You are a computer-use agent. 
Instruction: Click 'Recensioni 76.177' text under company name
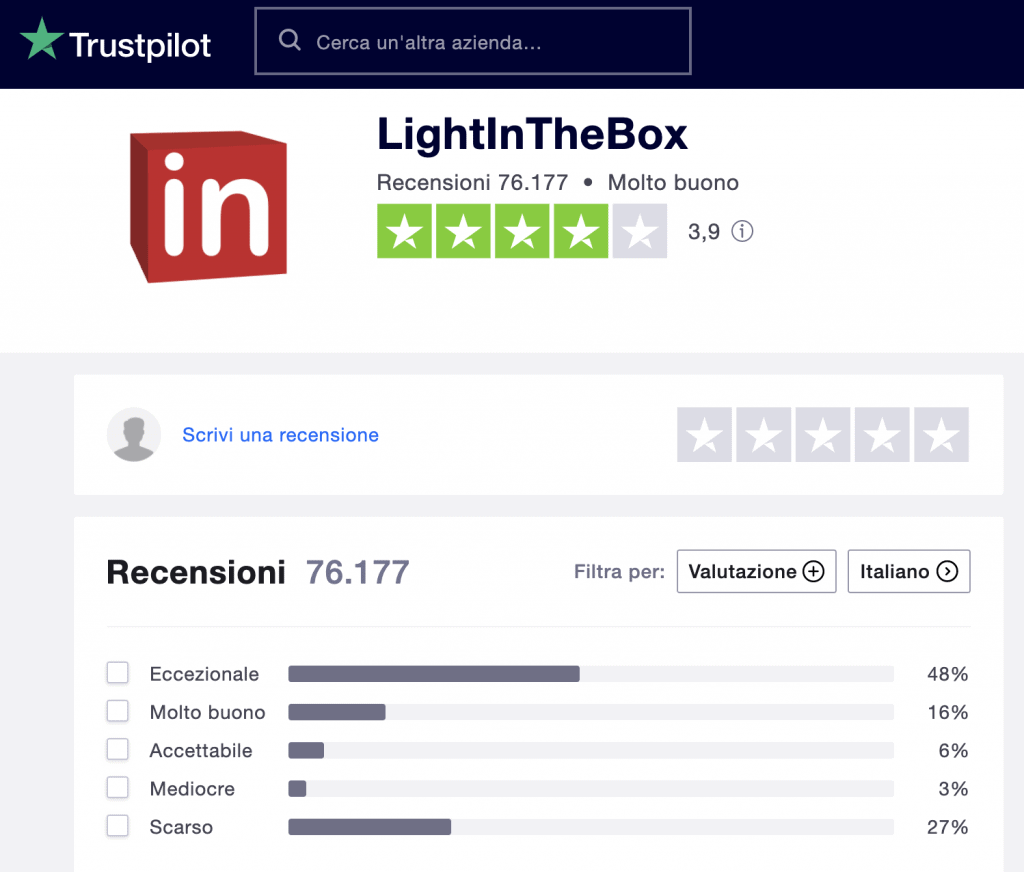(472, 183)
